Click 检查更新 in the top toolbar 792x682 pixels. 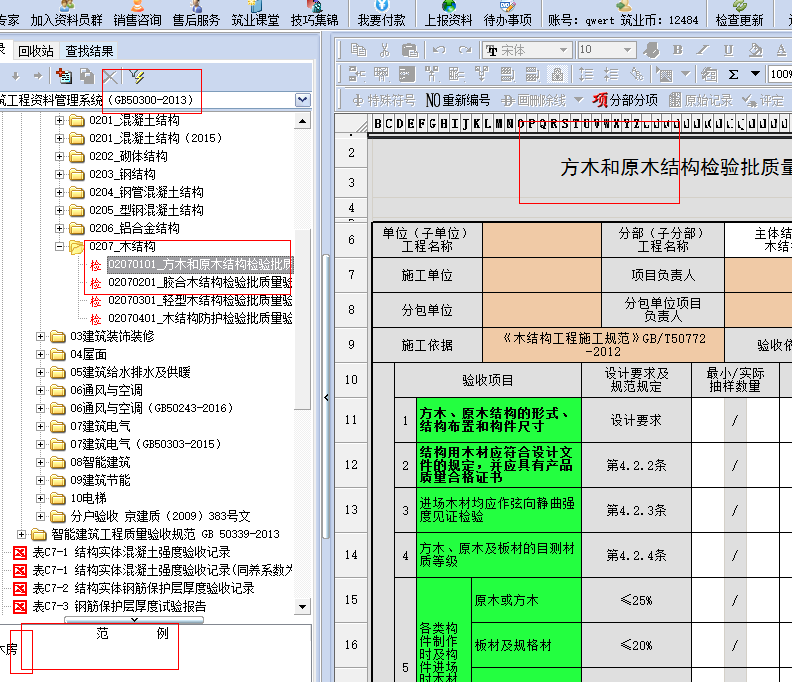click(739, 19)
